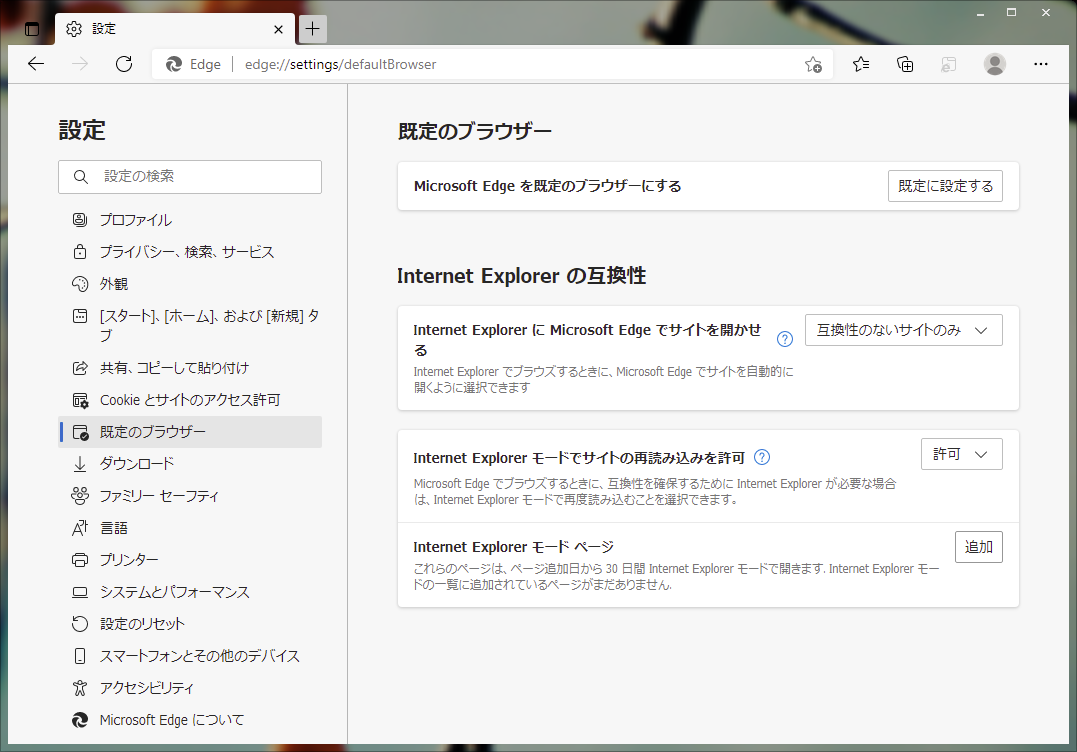The height and width of the screenshot is (752, 1077).
Task: Expand the 許可 dropdown
Action: pyautogui.click(x=962, y=454)
